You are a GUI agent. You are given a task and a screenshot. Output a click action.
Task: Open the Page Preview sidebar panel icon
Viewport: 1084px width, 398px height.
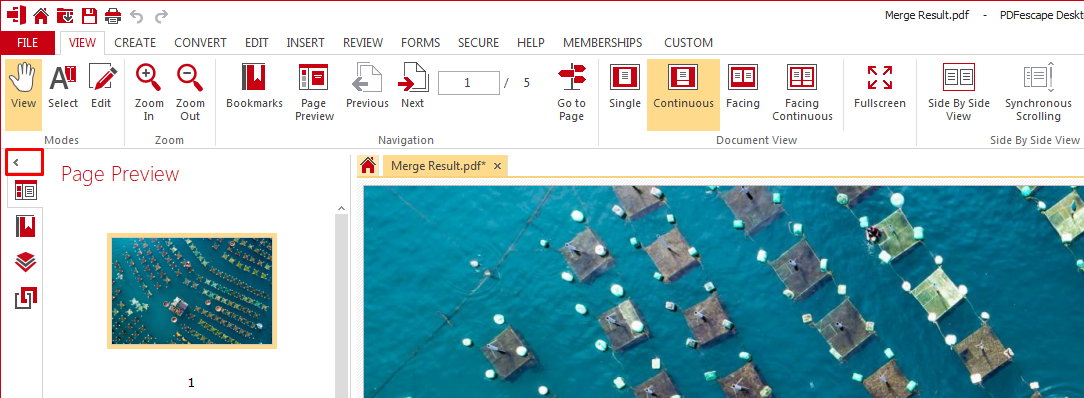[26, 191]
